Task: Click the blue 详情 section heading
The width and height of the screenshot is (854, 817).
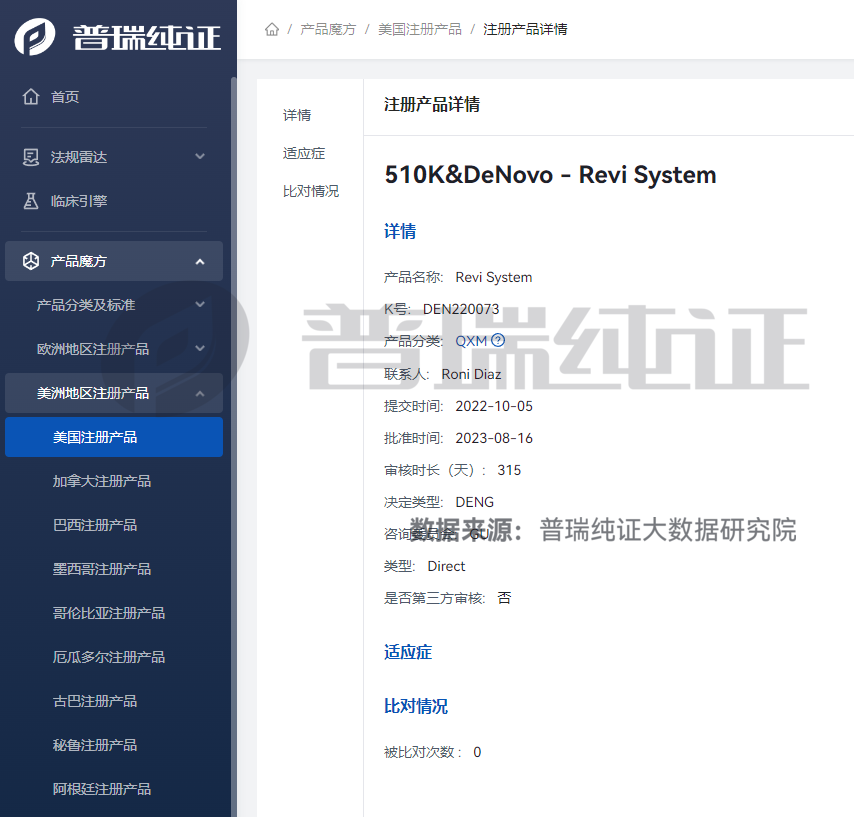Action: coord(400,231)
